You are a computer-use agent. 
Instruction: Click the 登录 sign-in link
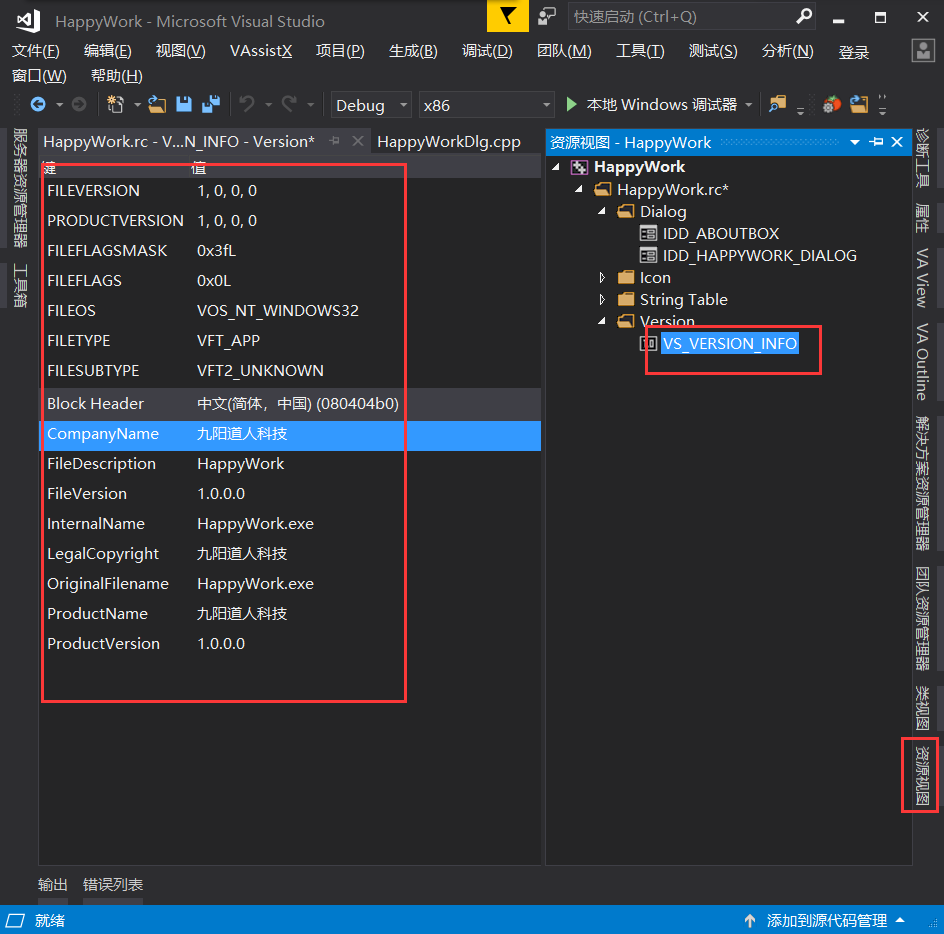click(854, 52)
